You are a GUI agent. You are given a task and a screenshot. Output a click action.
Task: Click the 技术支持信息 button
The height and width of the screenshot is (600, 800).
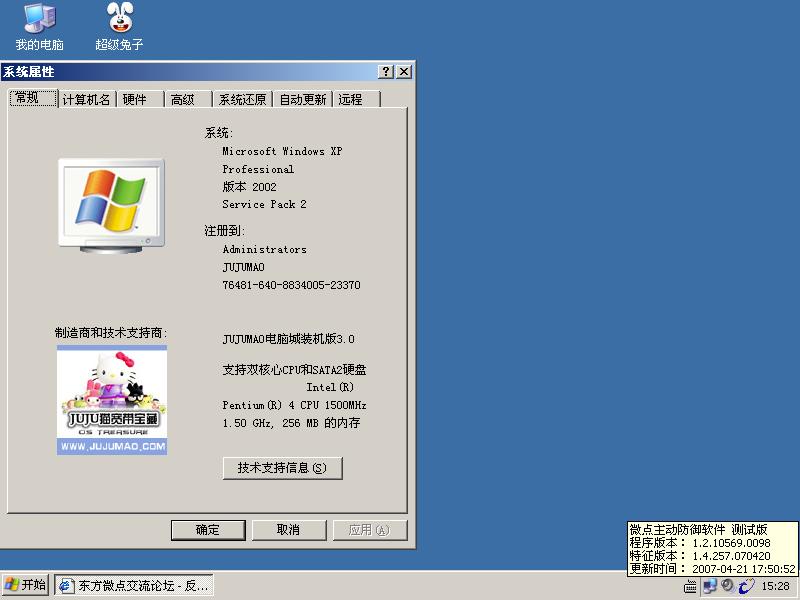click(x=283, y=468)
